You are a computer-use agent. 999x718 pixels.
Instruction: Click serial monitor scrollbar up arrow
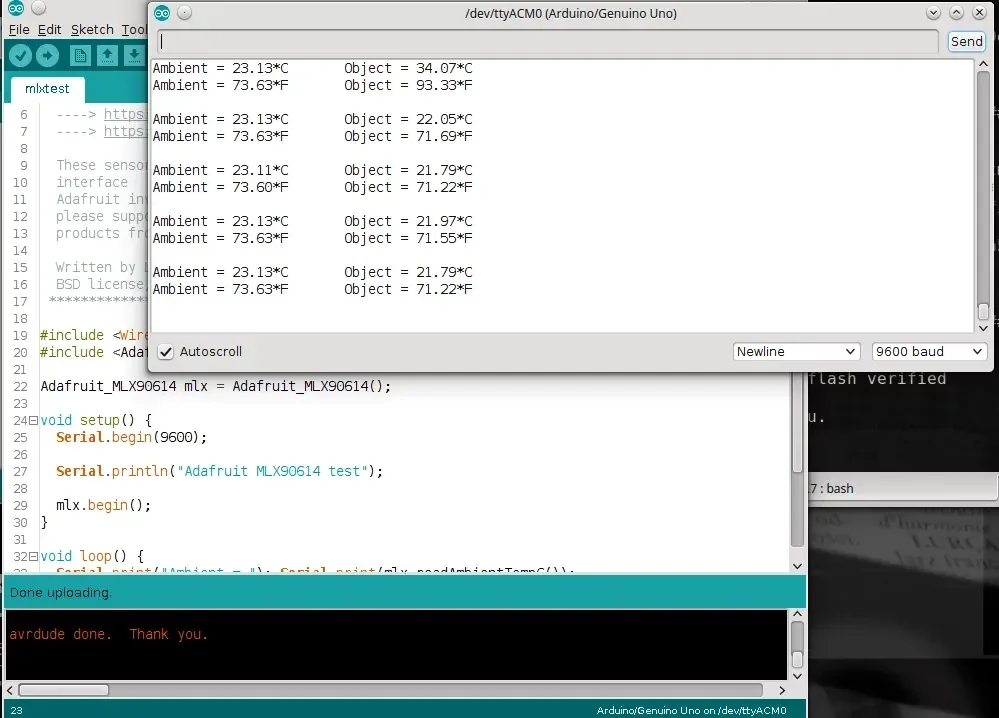pos(983,64)
